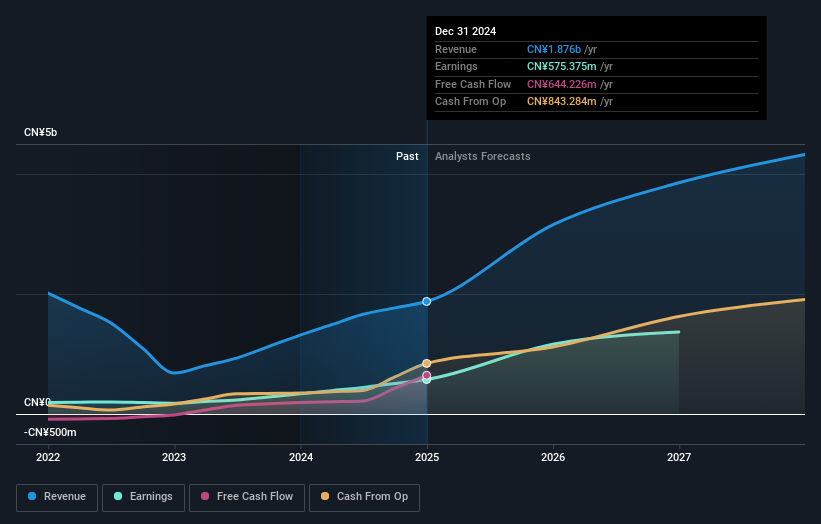This screenshot has width=821, height=524.
Task: Click the 2027 x-axis label
Action: pos(679,457)
